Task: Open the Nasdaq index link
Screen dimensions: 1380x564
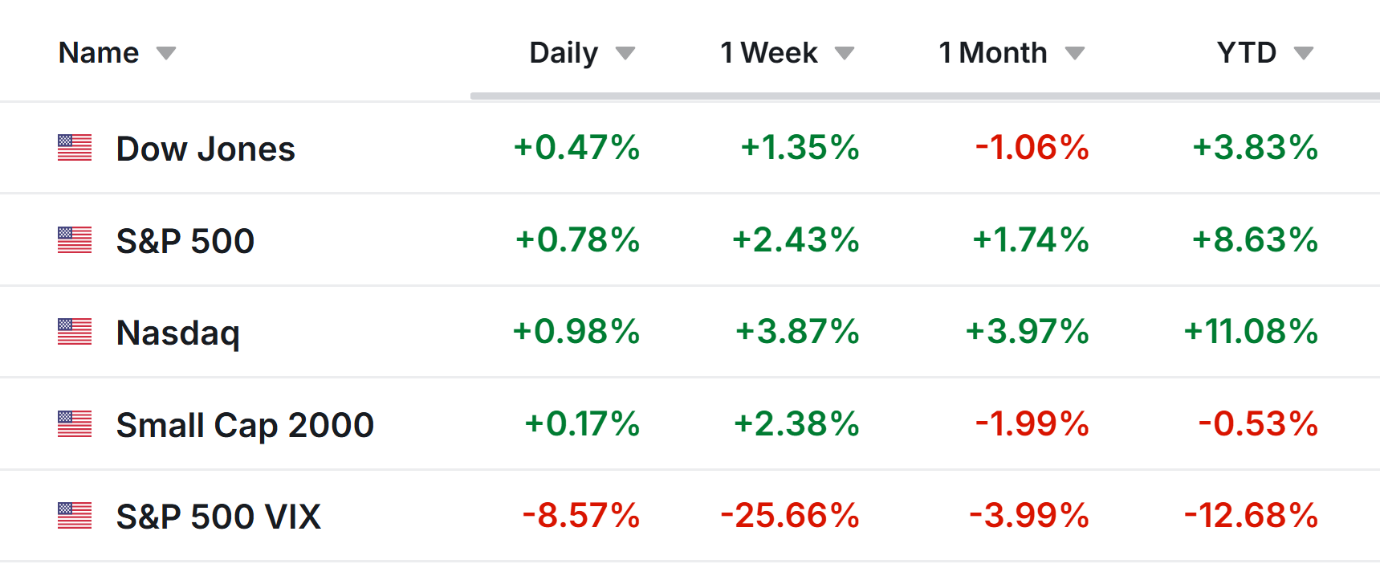Action: [x=178, y=333]
